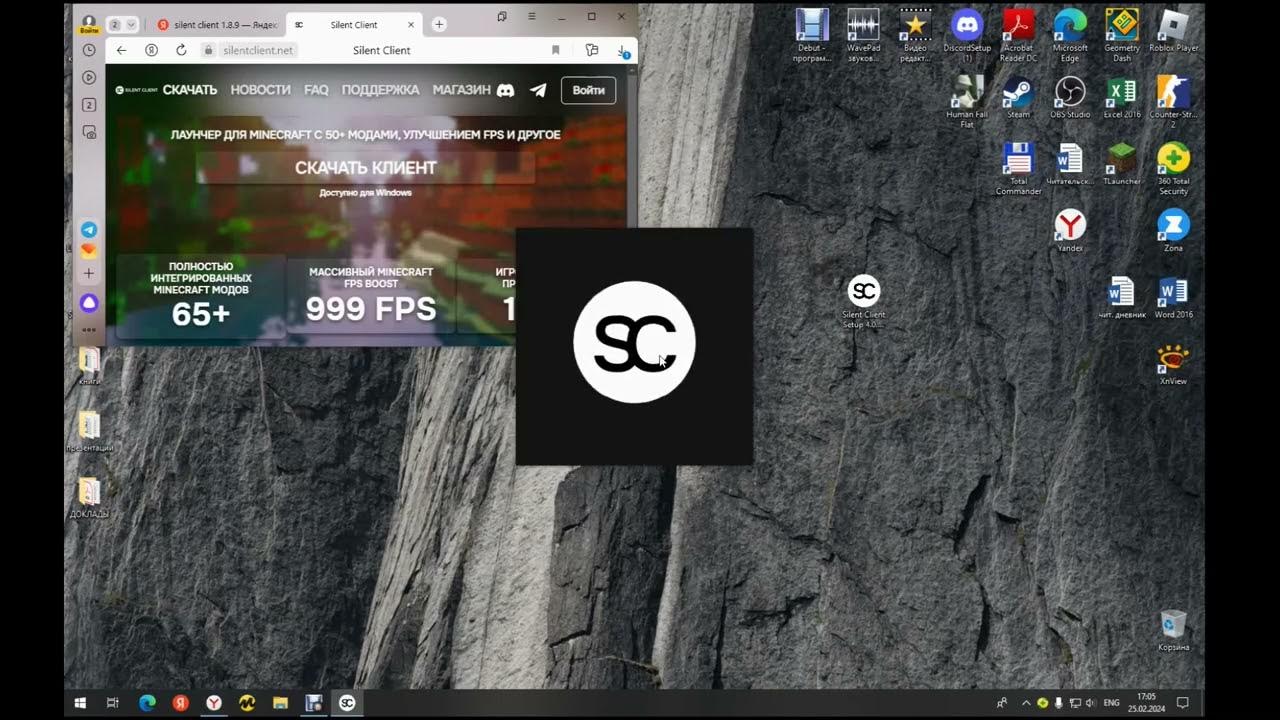Select the DiscordSetup desktop icon
This screenshot has height=720, width=1280.
point(967,35)
